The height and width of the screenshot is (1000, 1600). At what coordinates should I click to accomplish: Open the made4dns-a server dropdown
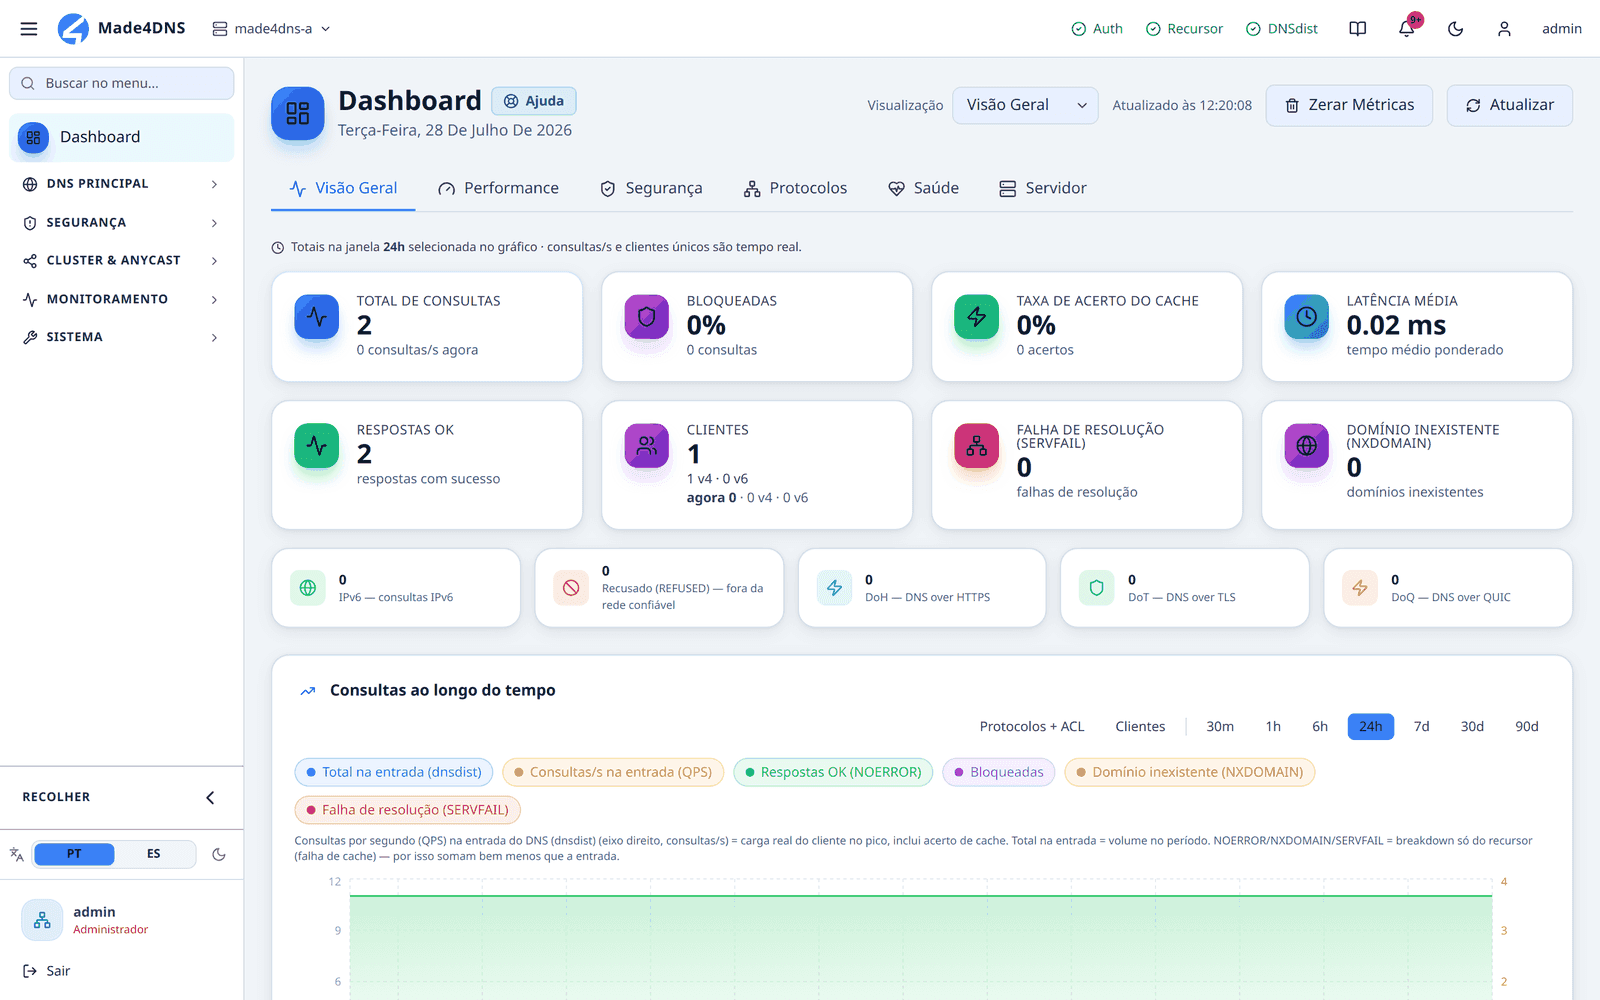tap(271, 29)
